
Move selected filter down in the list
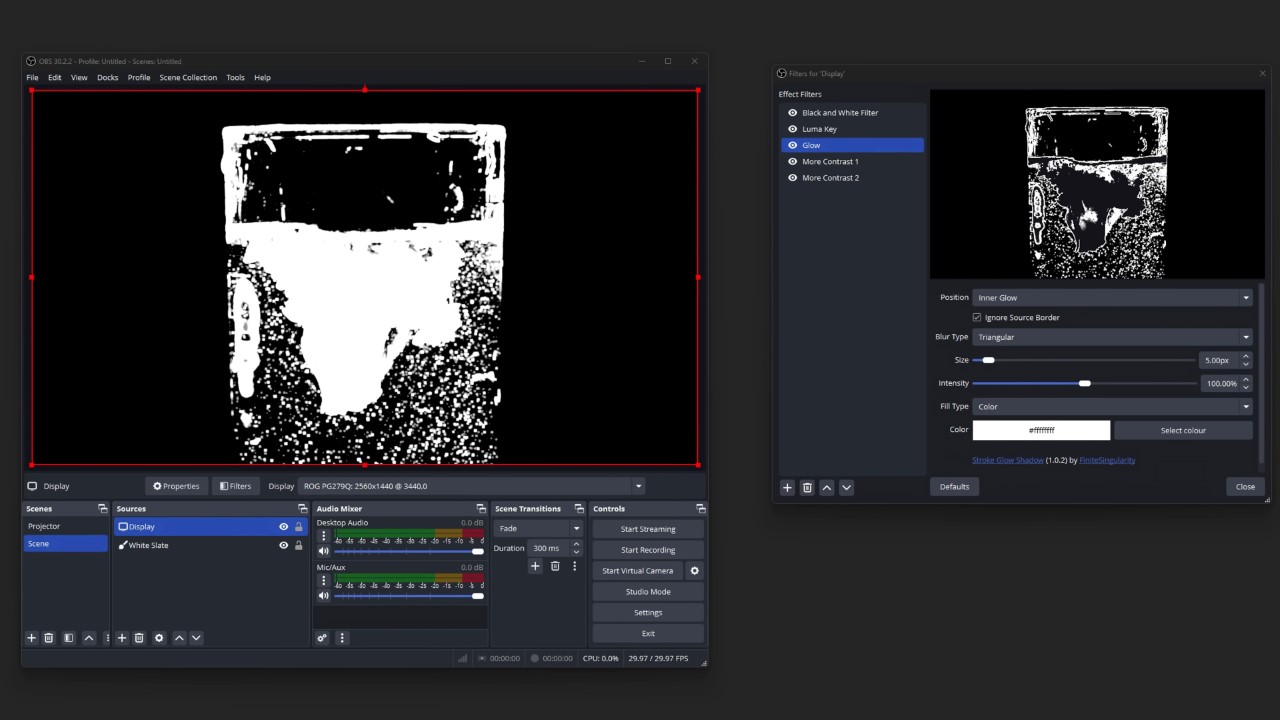(x=846, y=488)
